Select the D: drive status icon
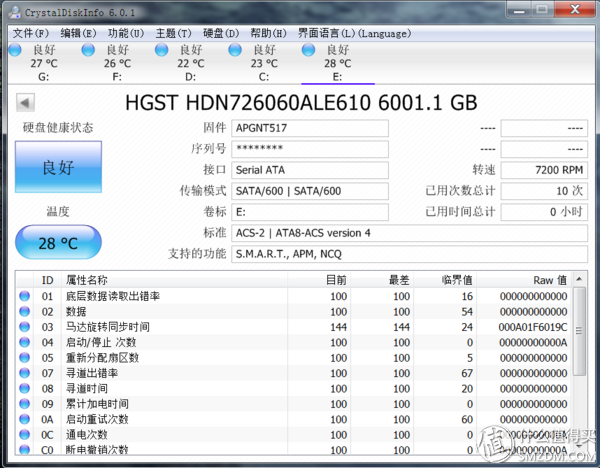The height and width of the screenshot is (468, 600). point(161,50)
